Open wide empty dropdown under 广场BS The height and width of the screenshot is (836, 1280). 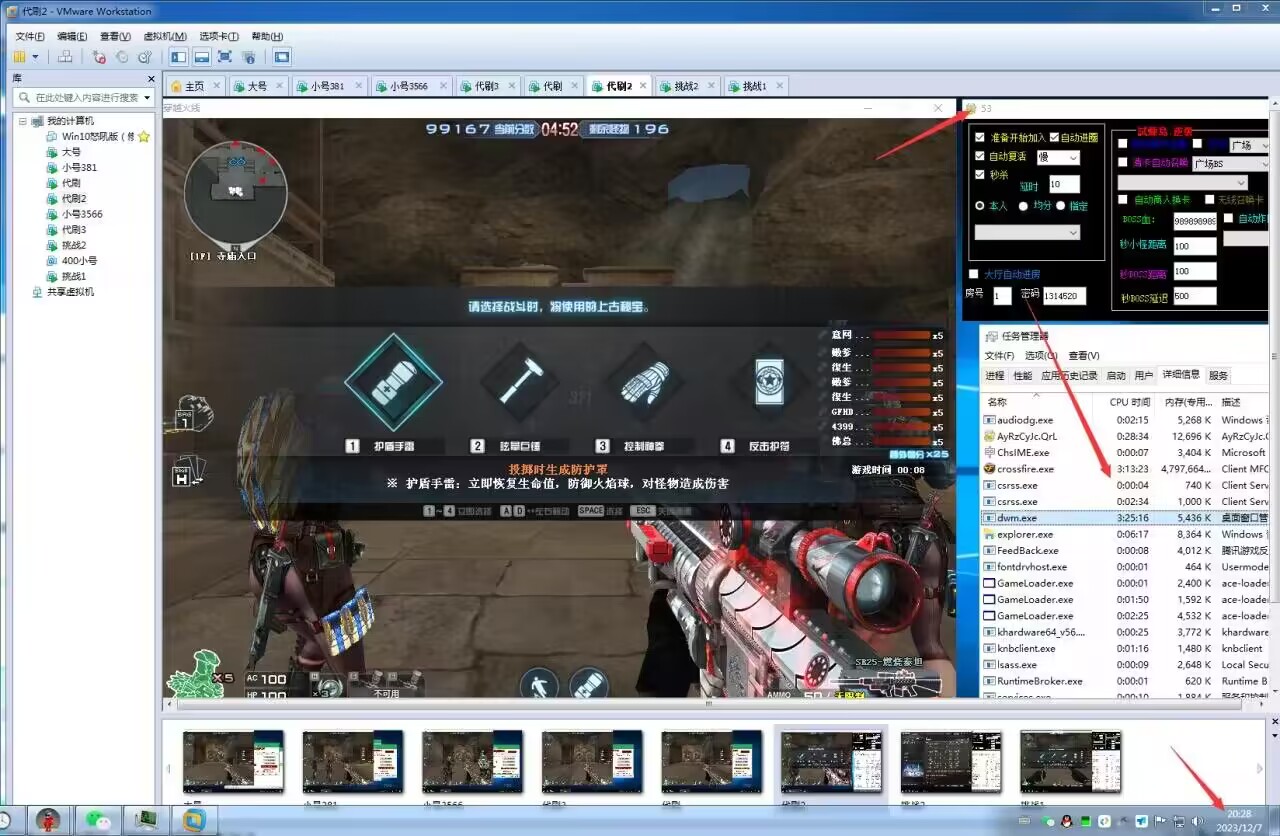click(1183, 183)
